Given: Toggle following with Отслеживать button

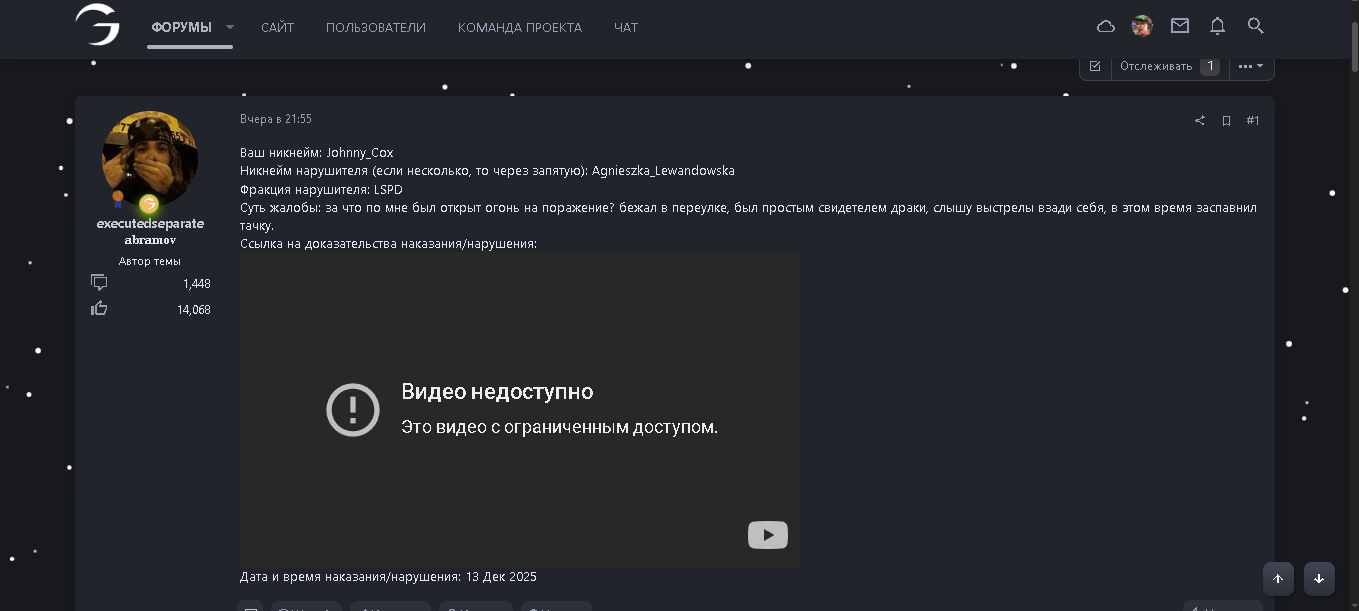Looking at the screenshot, I should (x=1156, y=67).
